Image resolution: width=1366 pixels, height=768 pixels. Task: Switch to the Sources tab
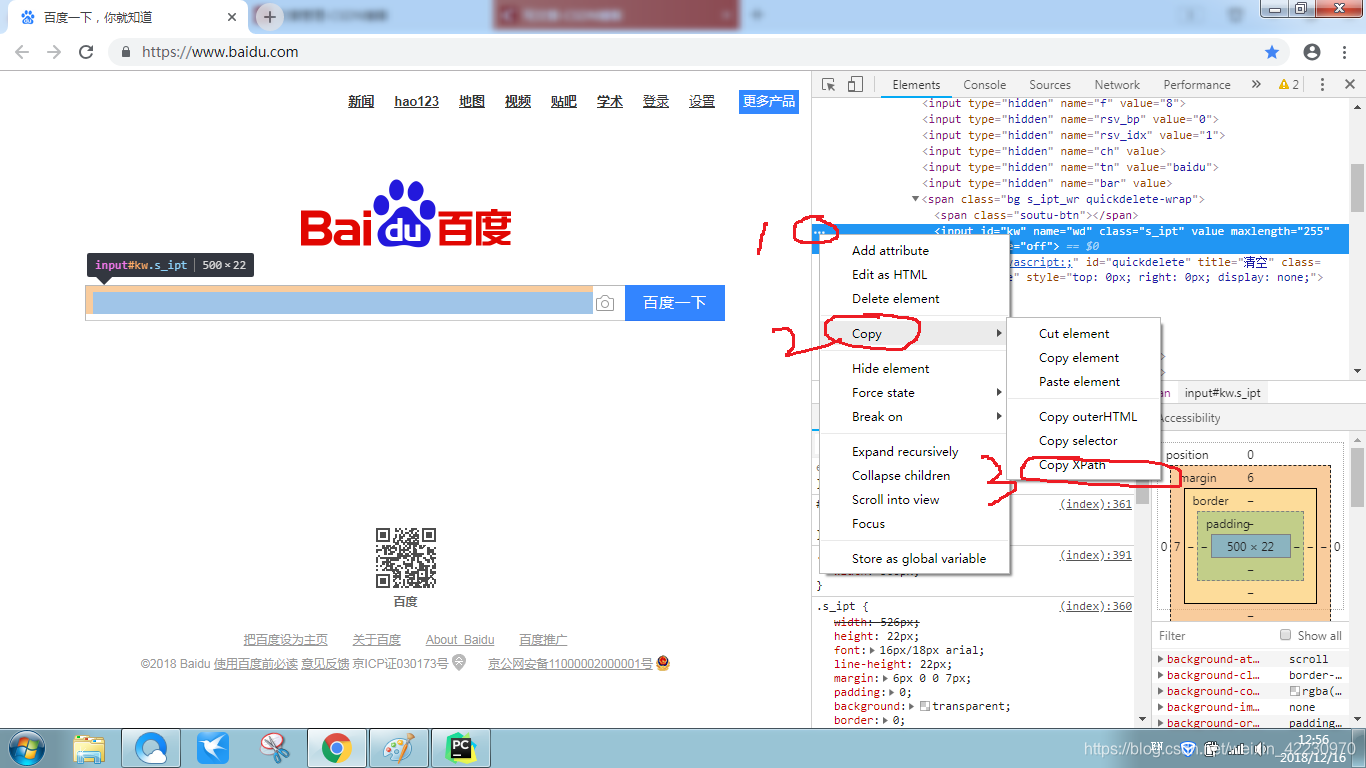click(x=1050, y=85)
